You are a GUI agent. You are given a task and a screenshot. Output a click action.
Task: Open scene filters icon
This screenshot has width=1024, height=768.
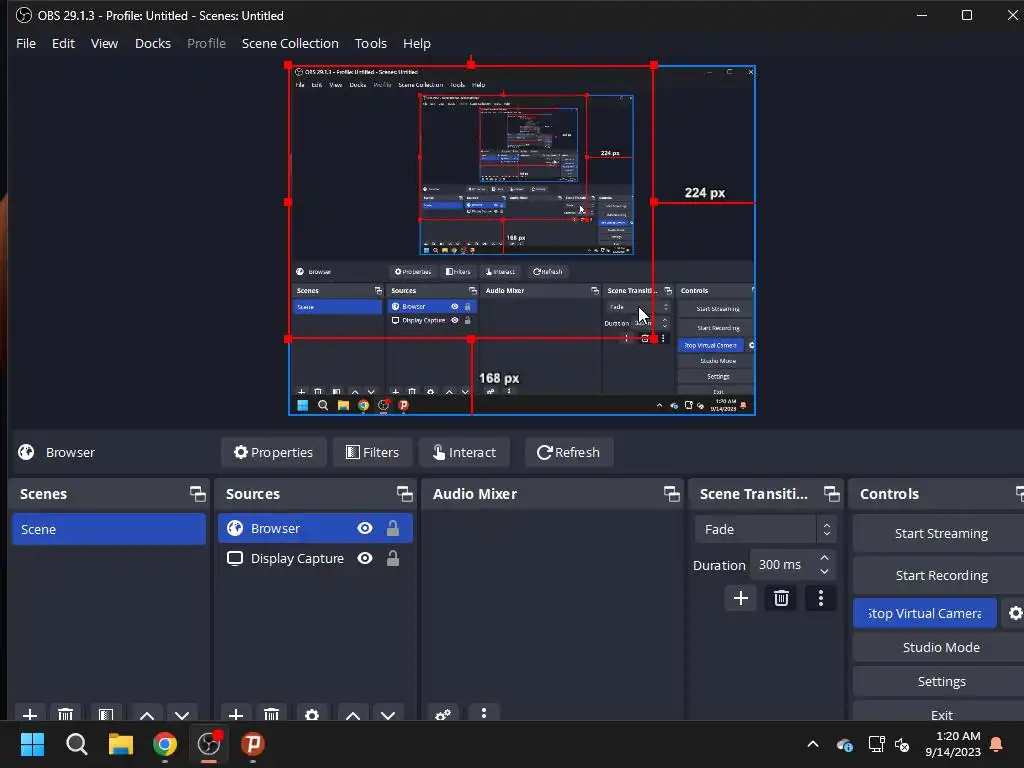(106, 714)
